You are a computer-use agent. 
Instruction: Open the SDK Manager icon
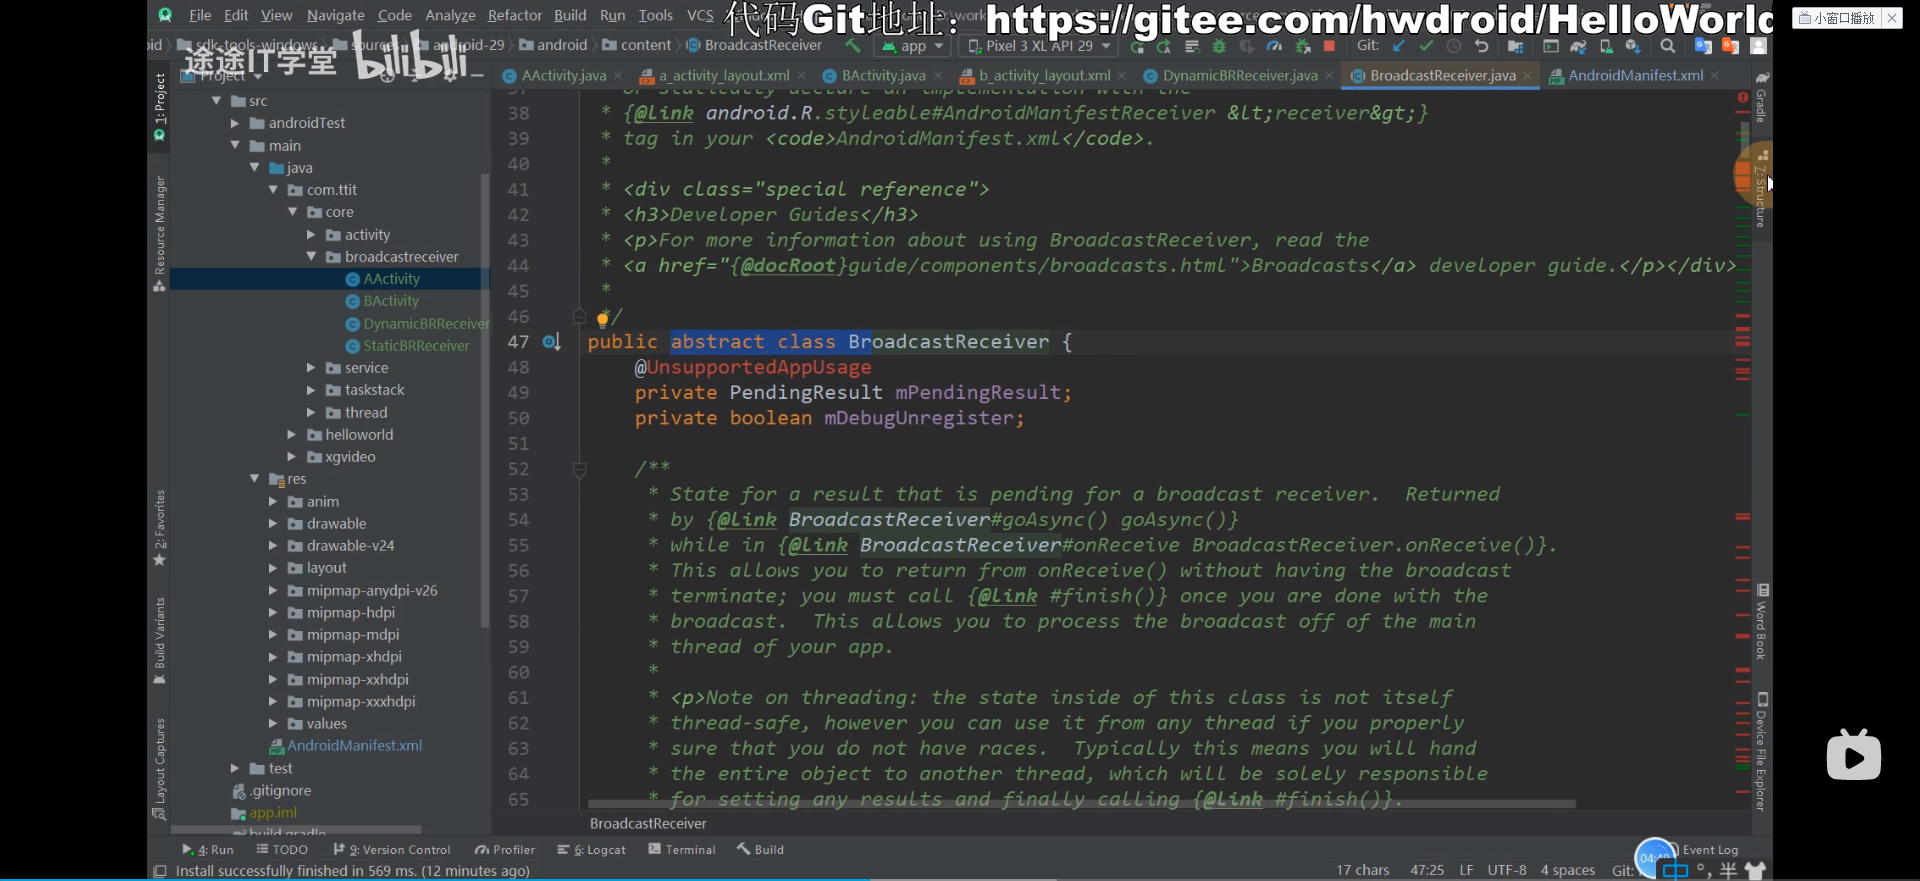1633,46
